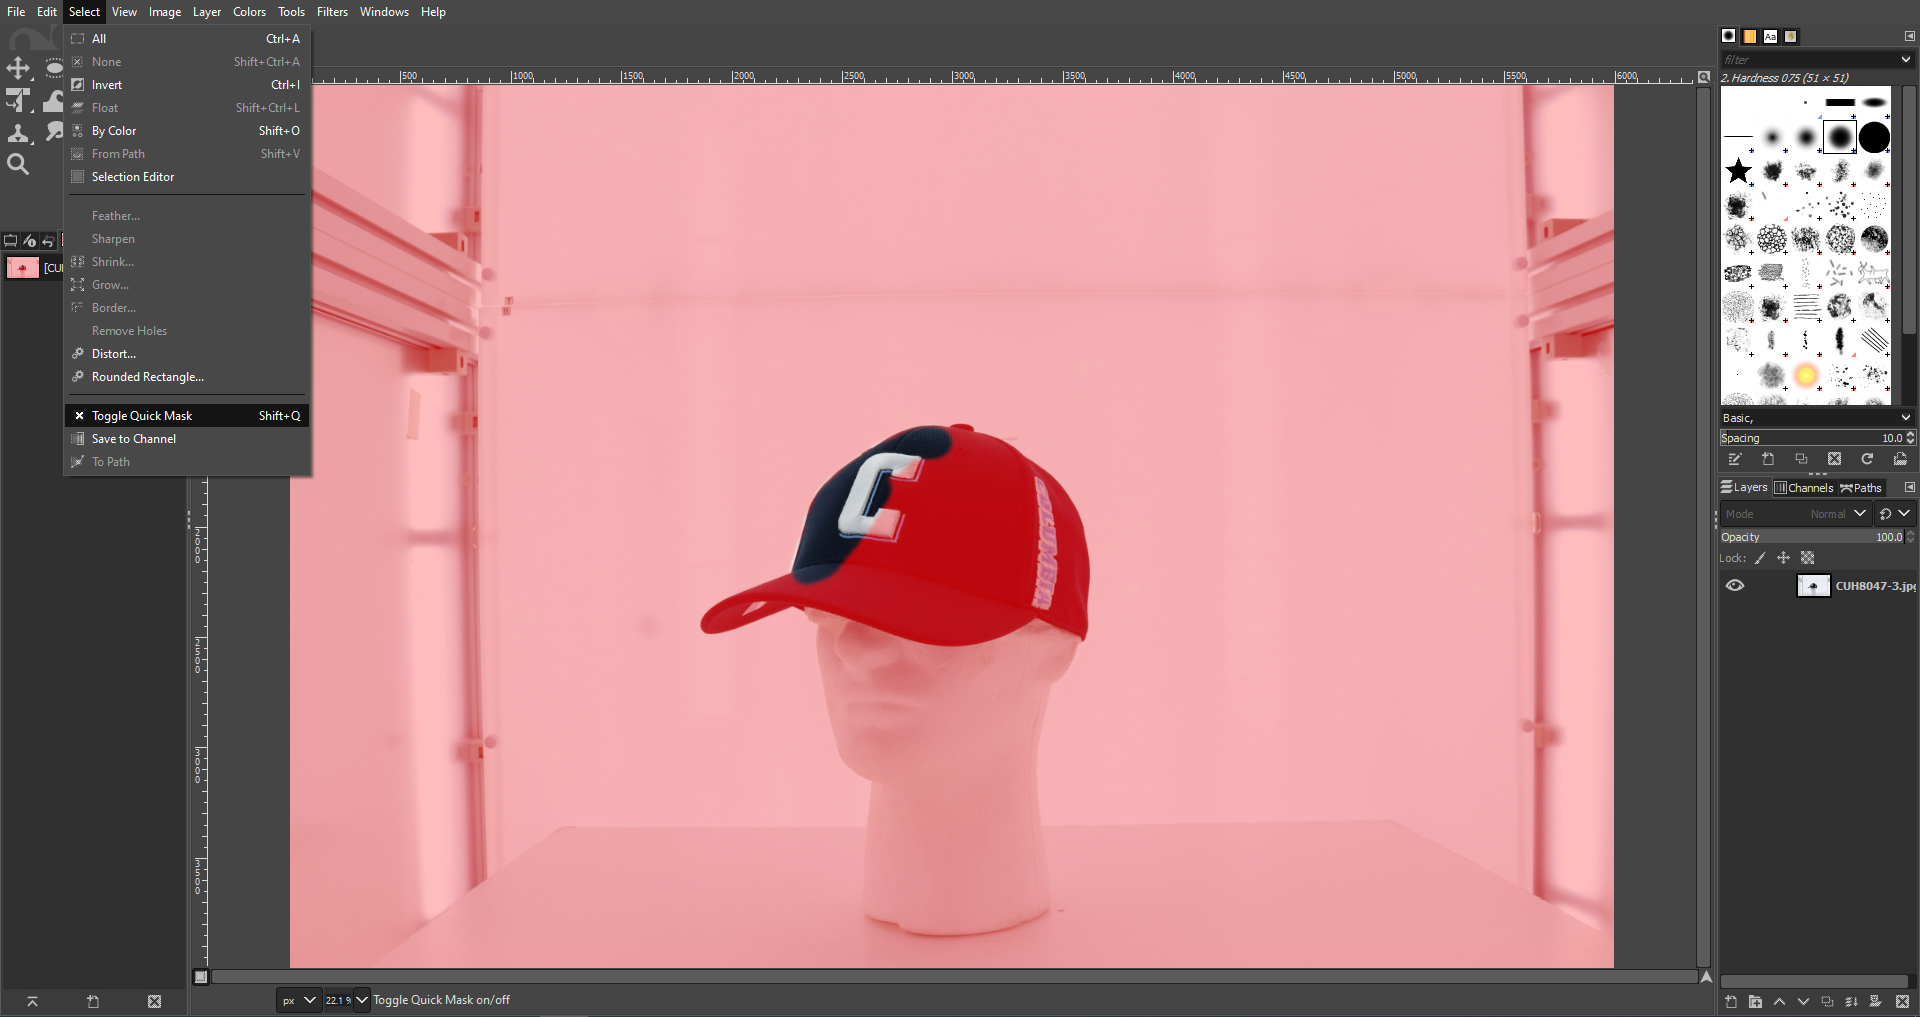The width and height of the screenshot is (1920, 1017).
Task: Create a new layer button
Action: 1731,1002
